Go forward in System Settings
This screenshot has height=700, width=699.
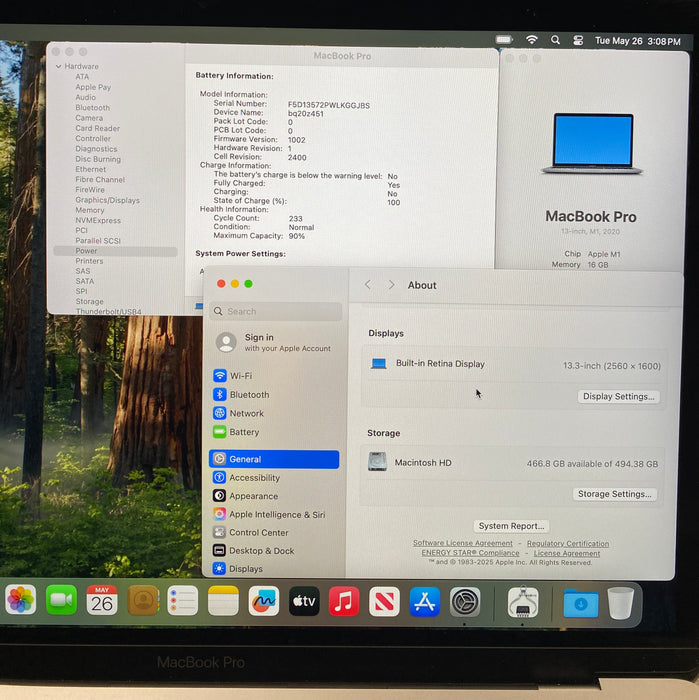point(391,285)
